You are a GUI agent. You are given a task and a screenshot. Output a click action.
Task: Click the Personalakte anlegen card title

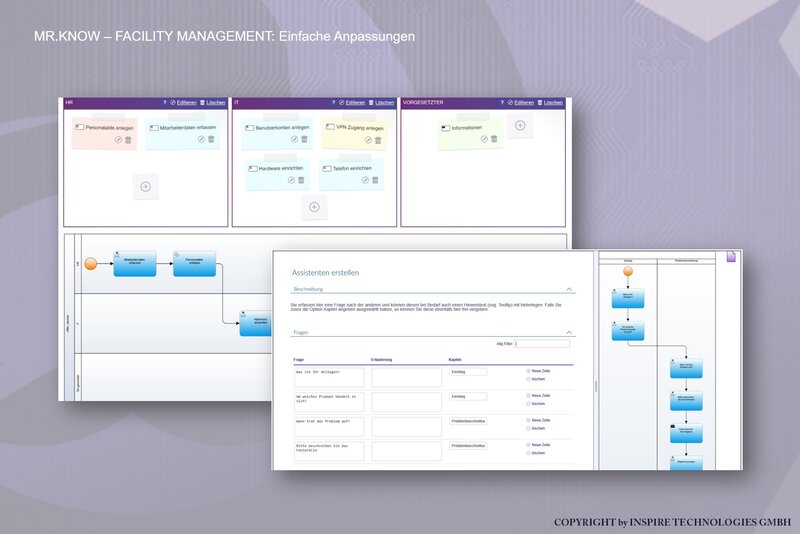click(109, 128)
